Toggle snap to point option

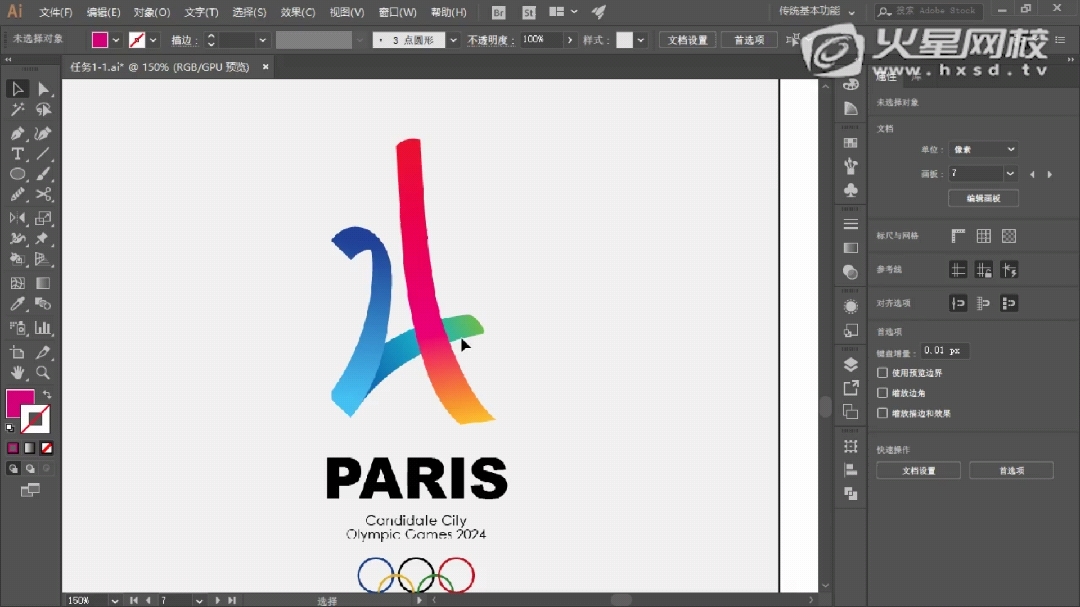[958, 303]
